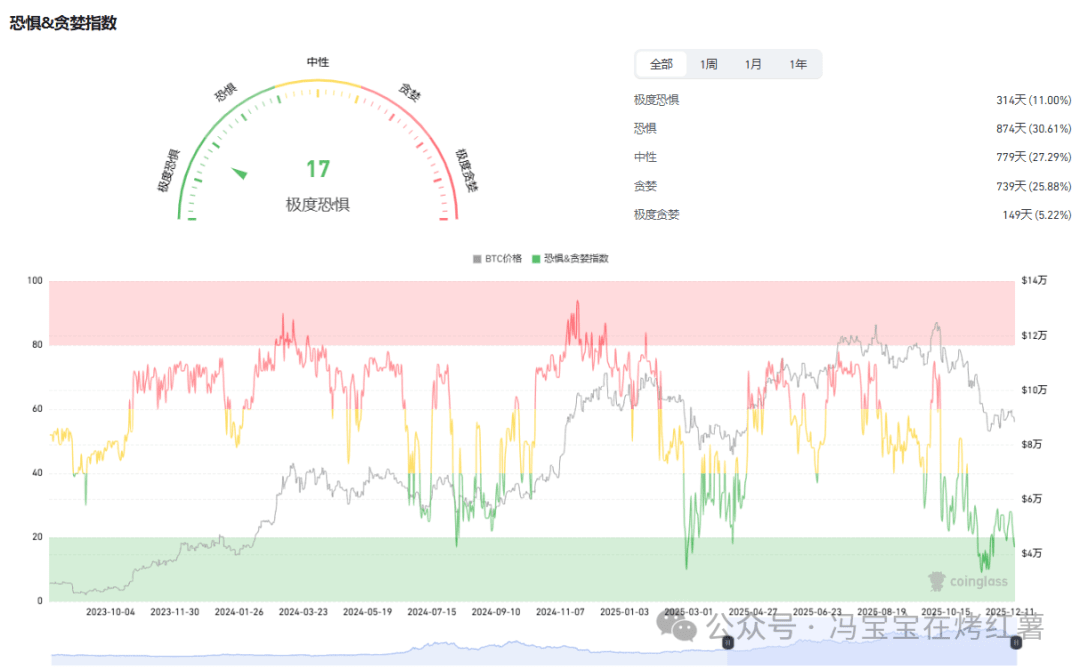Switch to the 1年 tab

(799, 63)
